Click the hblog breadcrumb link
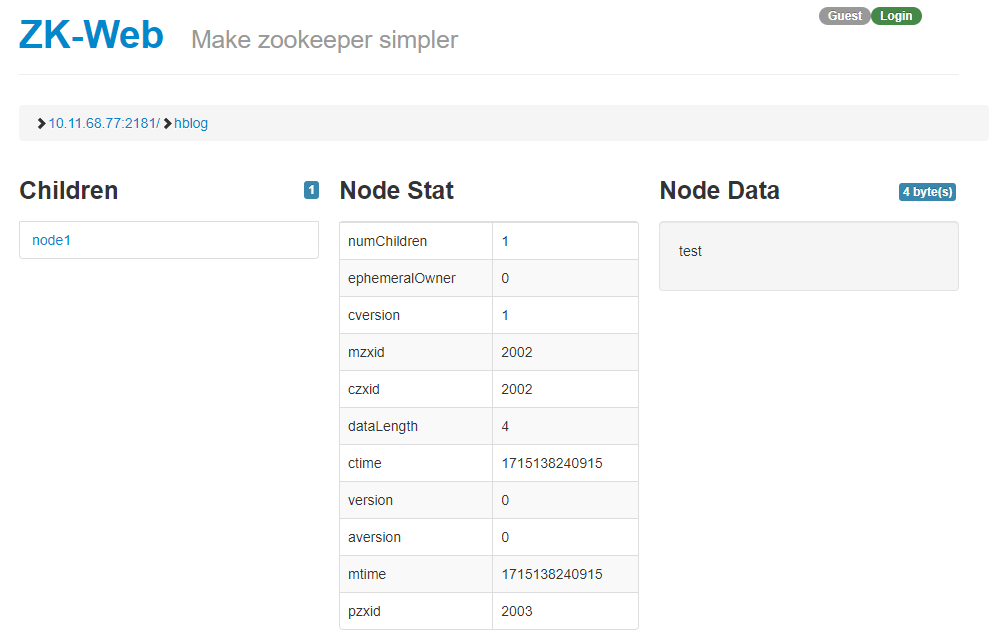 tap(191, 123)
